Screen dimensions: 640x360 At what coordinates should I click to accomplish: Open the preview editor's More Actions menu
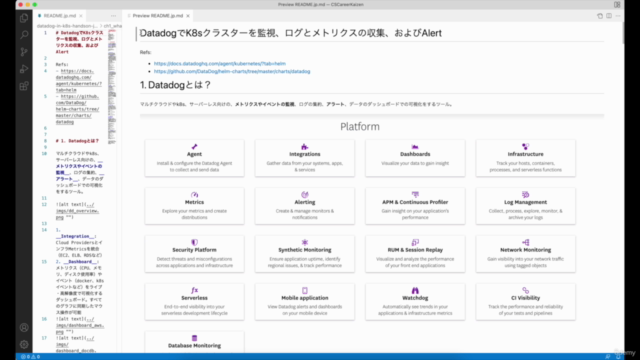click(618, 16)
